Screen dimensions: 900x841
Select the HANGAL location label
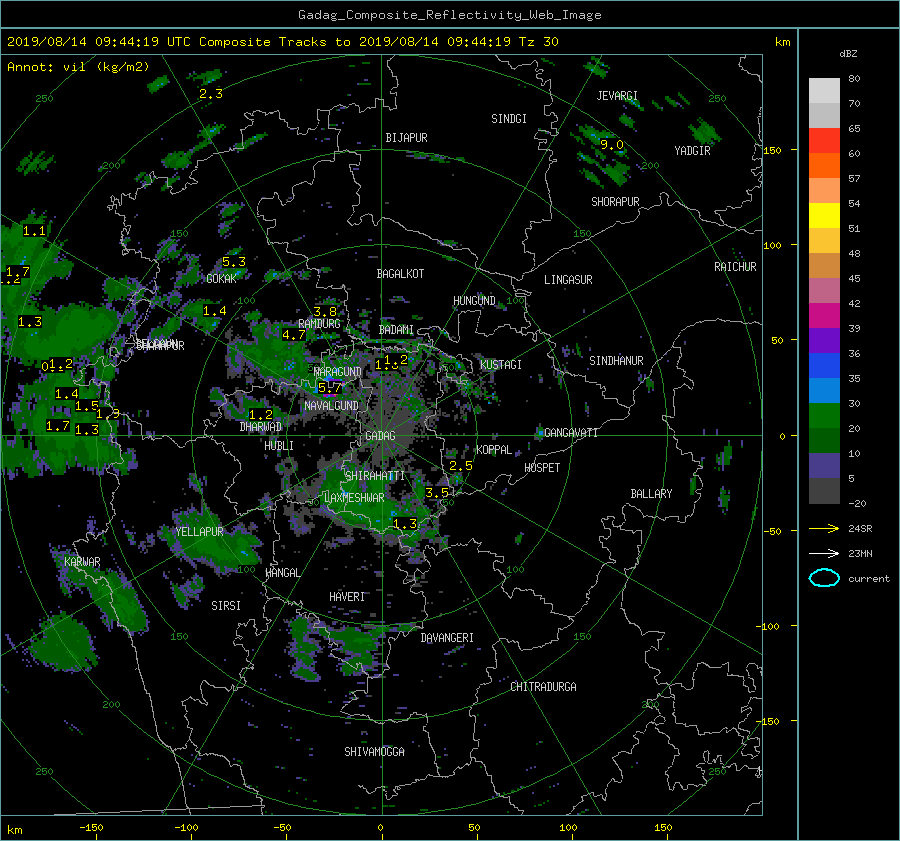point(282,573)
